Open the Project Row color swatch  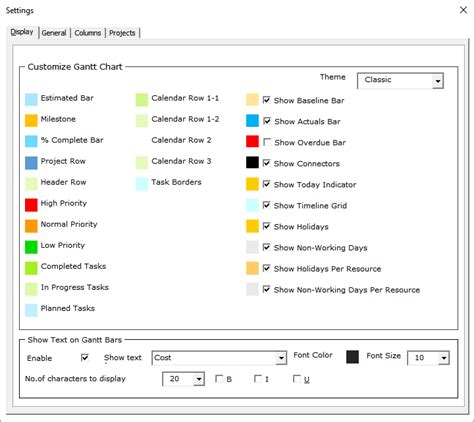pyautogui.click(x=31, y=163)
